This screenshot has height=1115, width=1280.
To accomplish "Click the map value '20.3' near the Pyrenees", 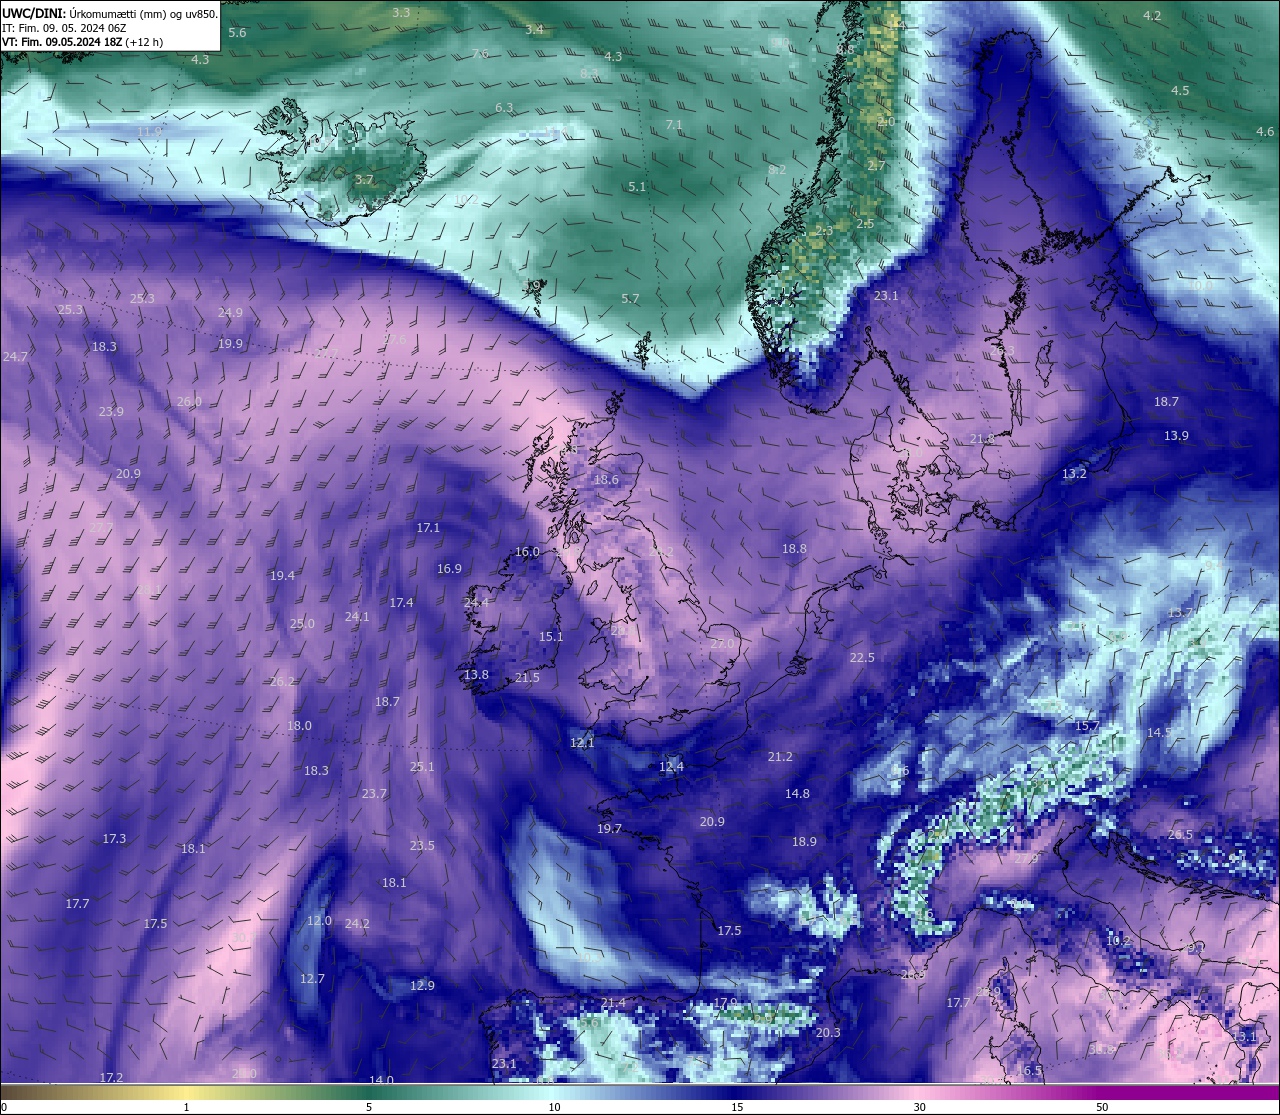I will pyautogui.click(x=828, y=1033).
